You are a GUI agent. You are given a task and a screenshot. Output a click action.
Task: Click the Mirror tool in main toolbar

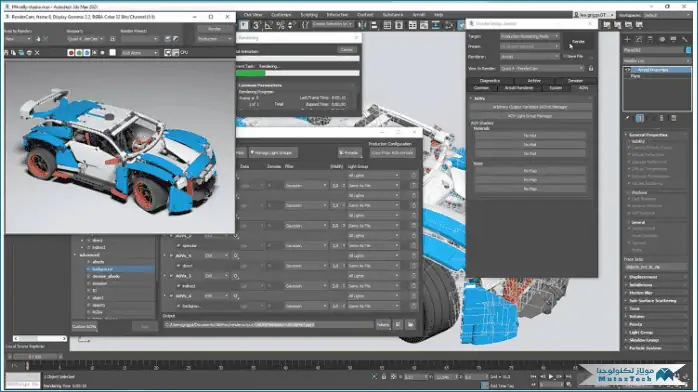pyautogui.click(x=362, y=25)
